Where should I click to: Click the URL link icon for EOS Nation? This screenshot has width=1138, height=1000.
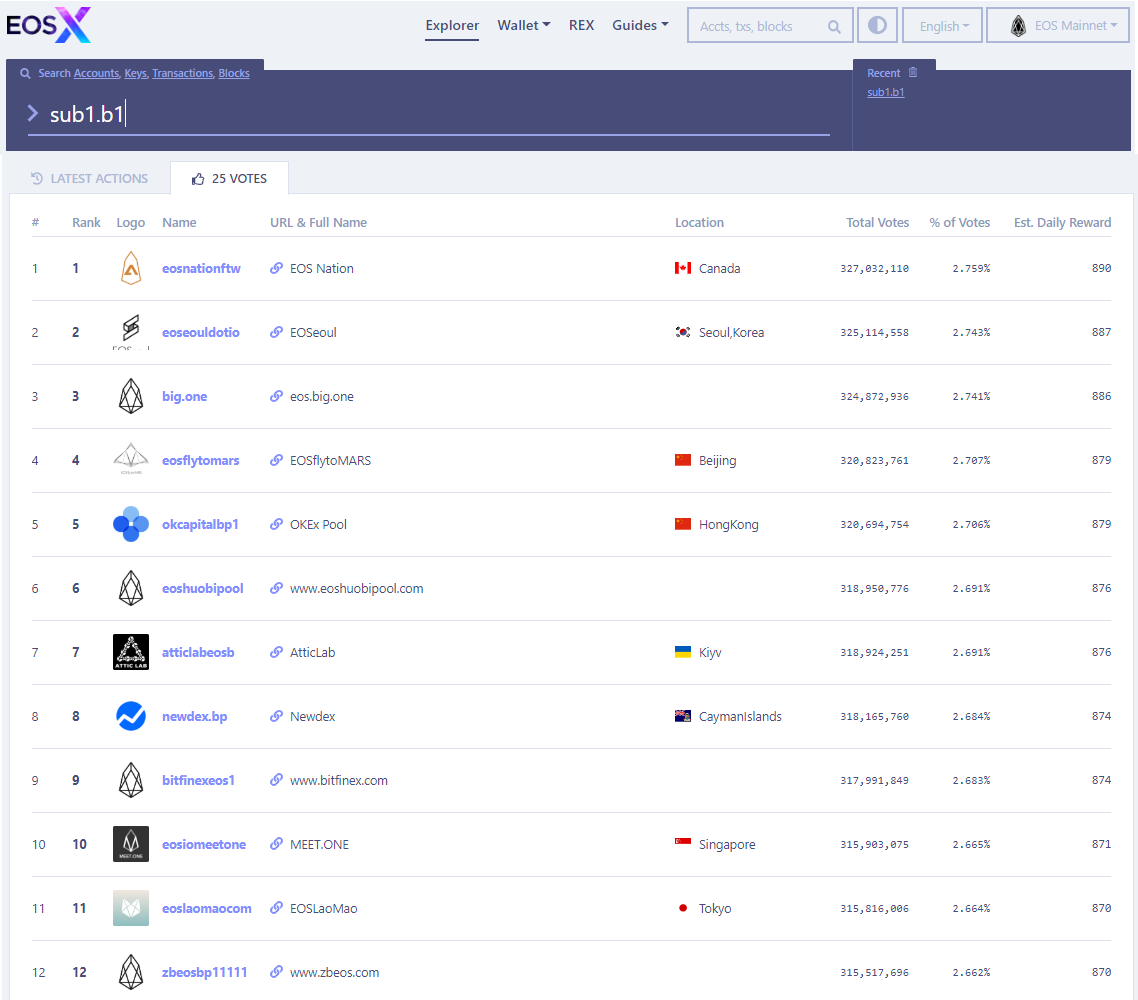click(277, 269)
